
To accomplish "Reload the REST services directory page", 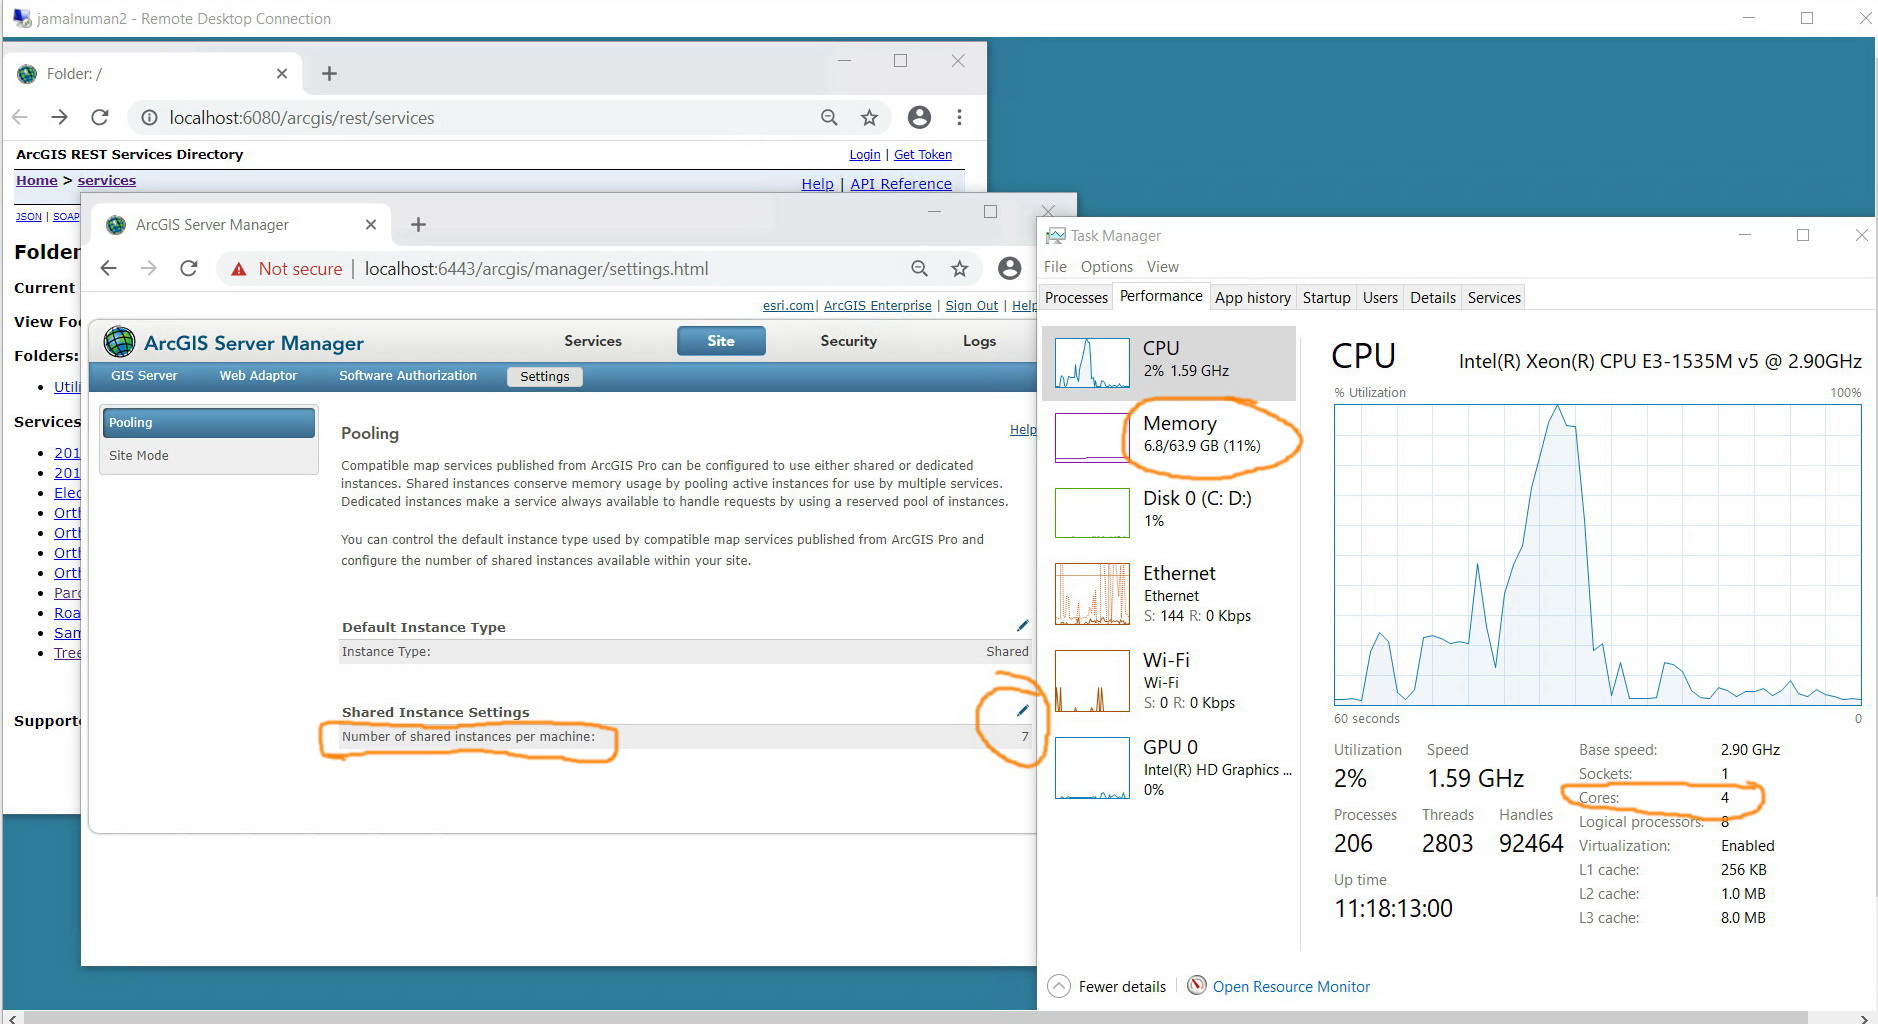I will 99,117.
